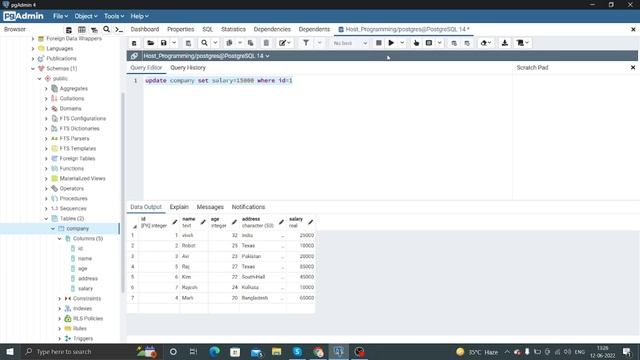Click the SQL query text in editor
This screenshot has height=360, width=640.
pos(219,81)
